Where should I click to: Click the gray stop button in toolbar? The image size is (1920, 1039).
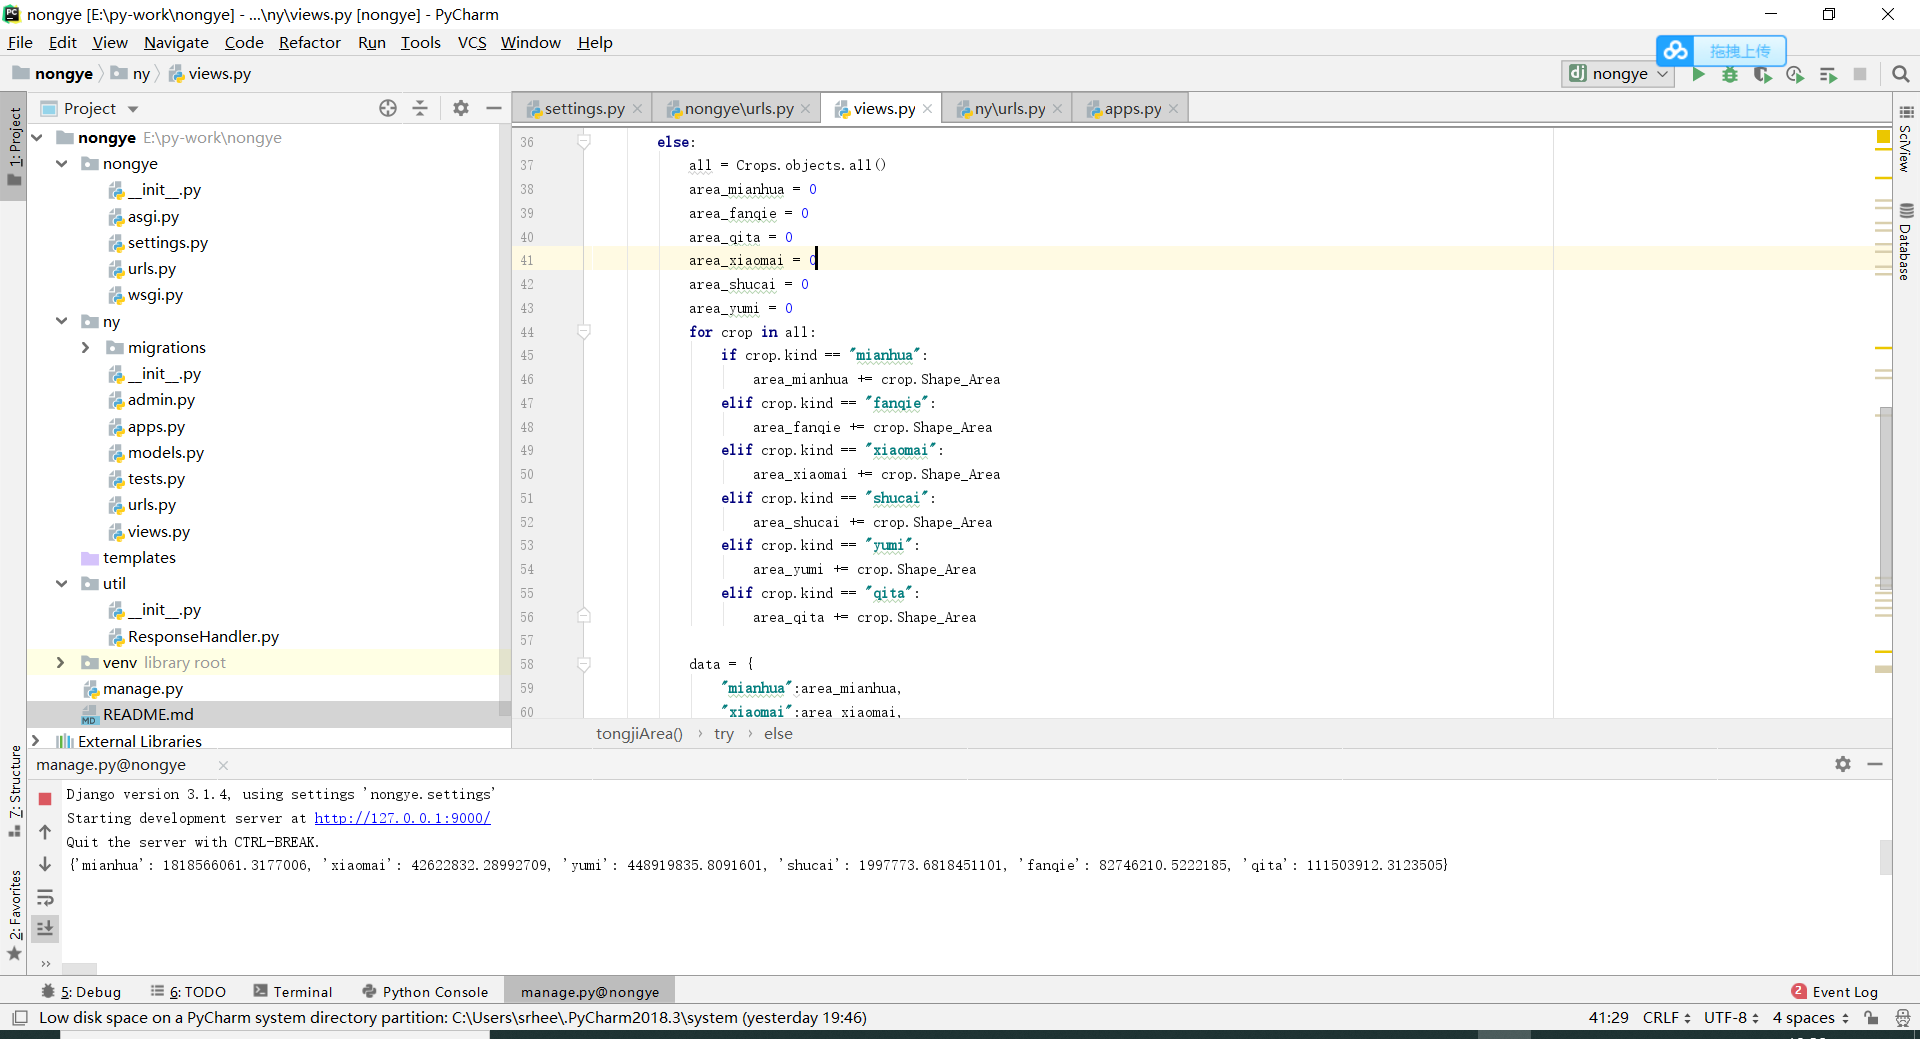click(x=1860, y=74)
